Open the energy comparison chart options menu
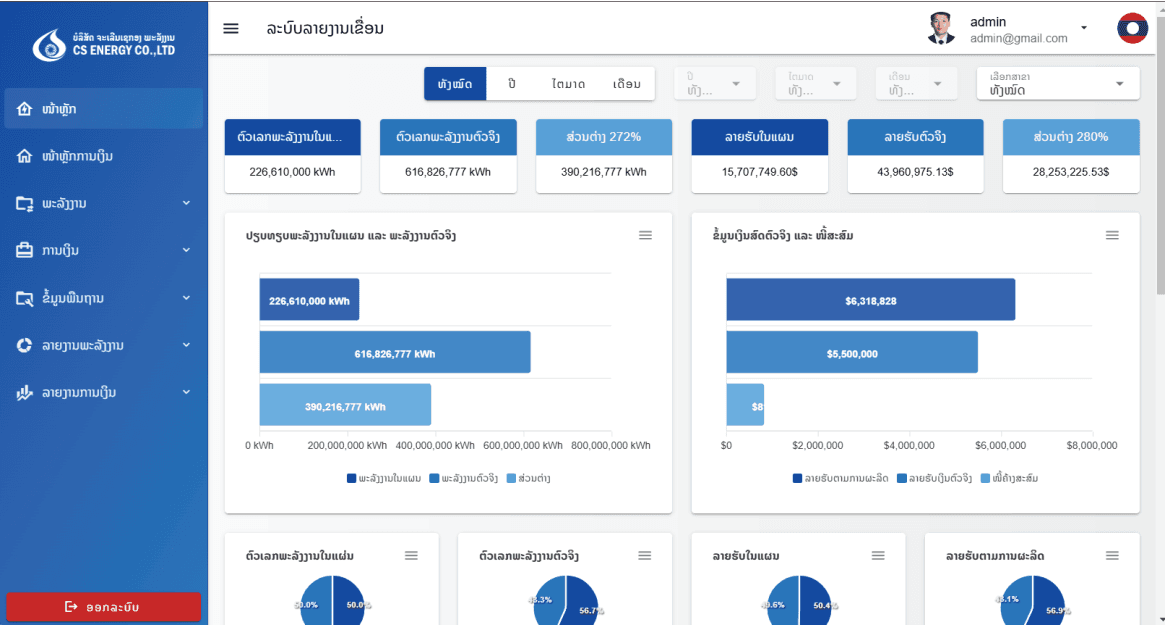1172x627 pixels. click(645, 235)
